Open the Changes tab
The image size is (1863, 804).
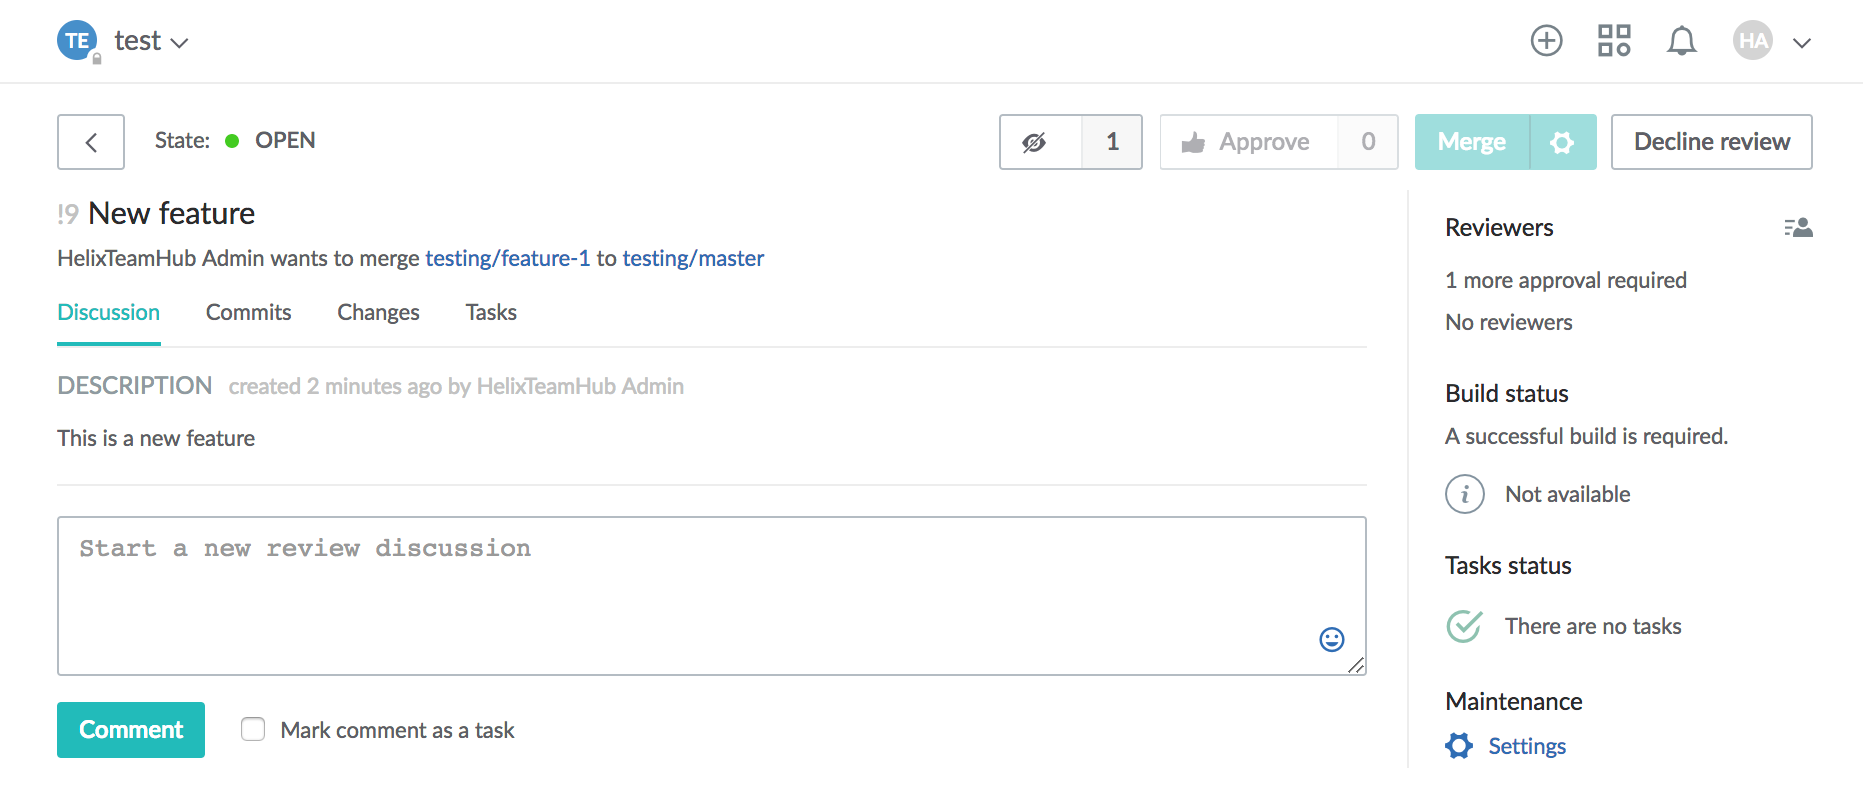[x=378, y=312]
